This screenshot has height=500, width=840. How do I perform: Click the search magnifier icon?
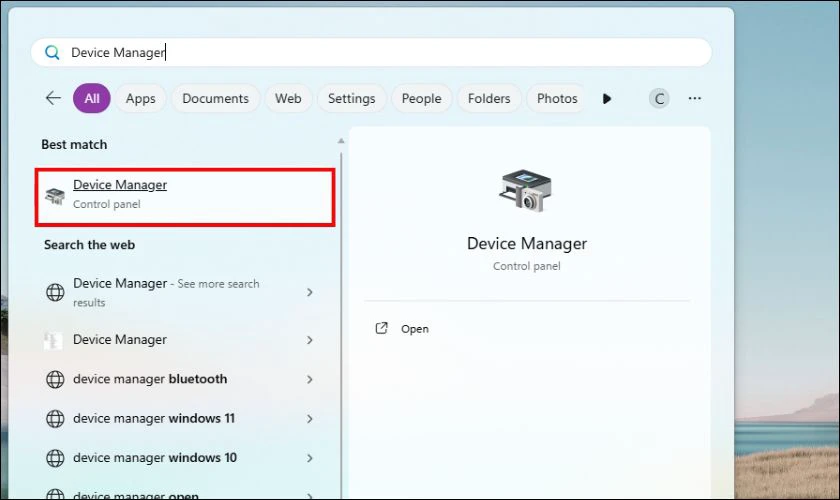point(52,53)
